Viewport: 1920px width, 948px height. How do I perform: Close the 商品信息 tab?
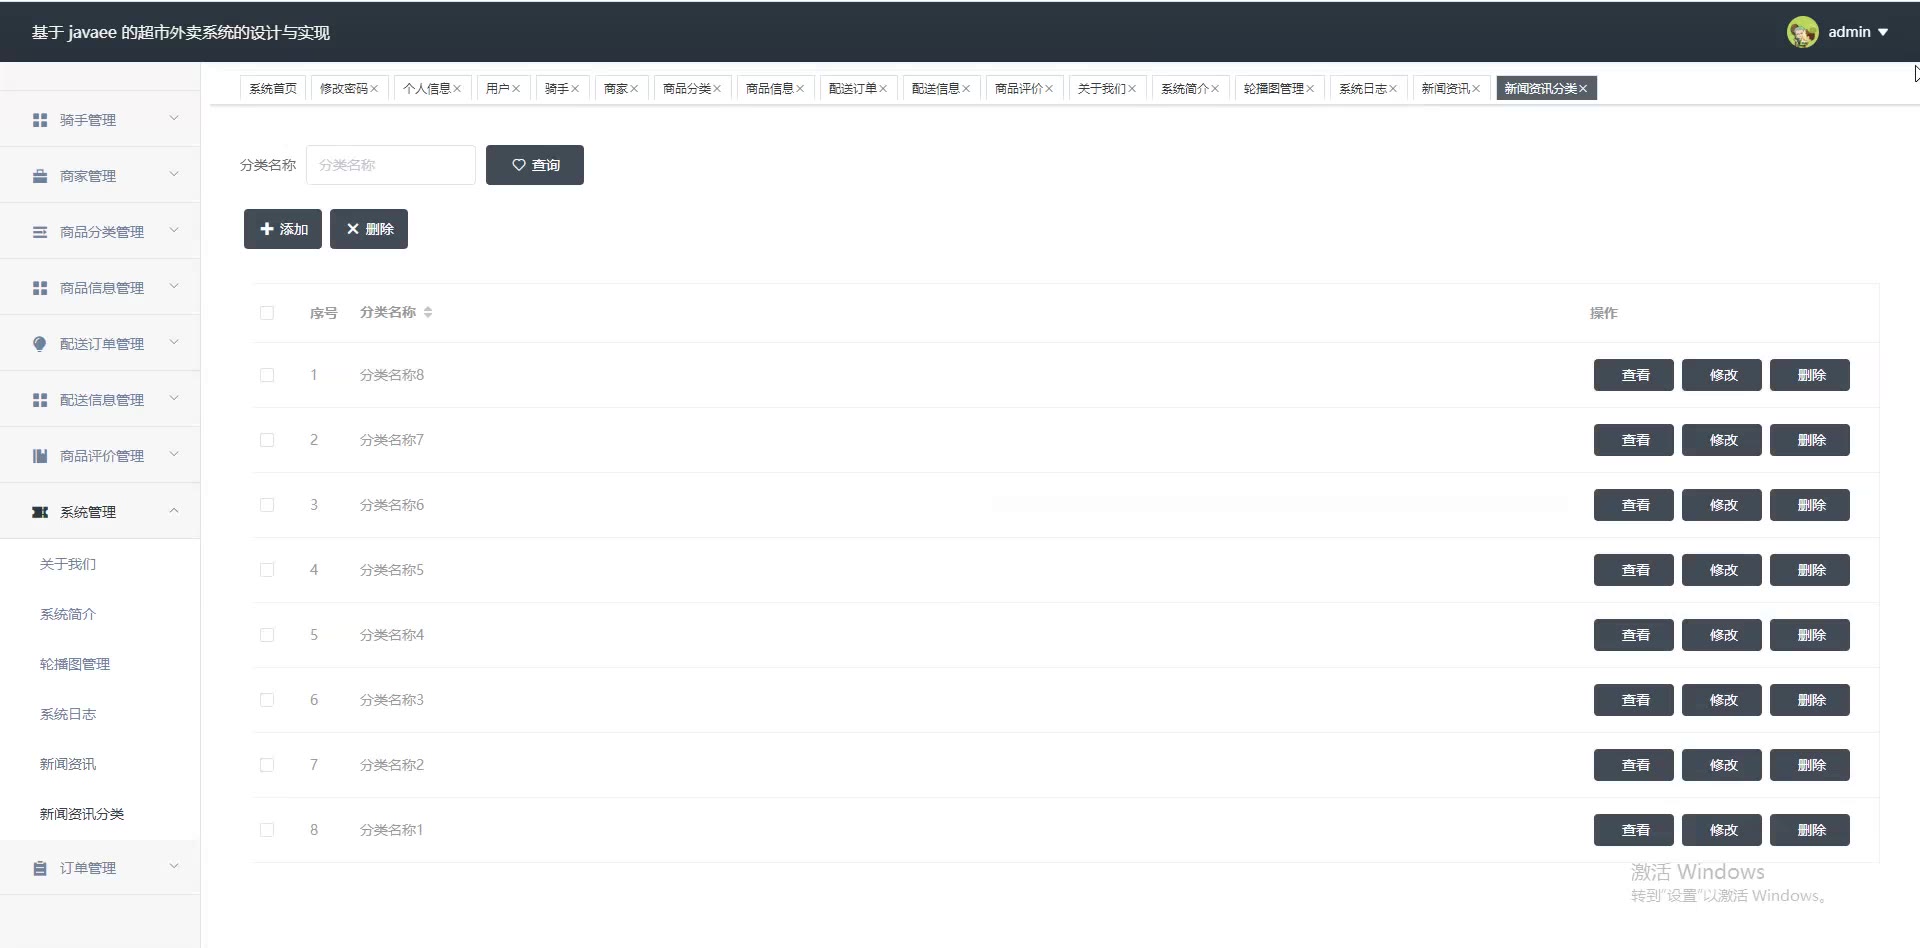[800, 89]
